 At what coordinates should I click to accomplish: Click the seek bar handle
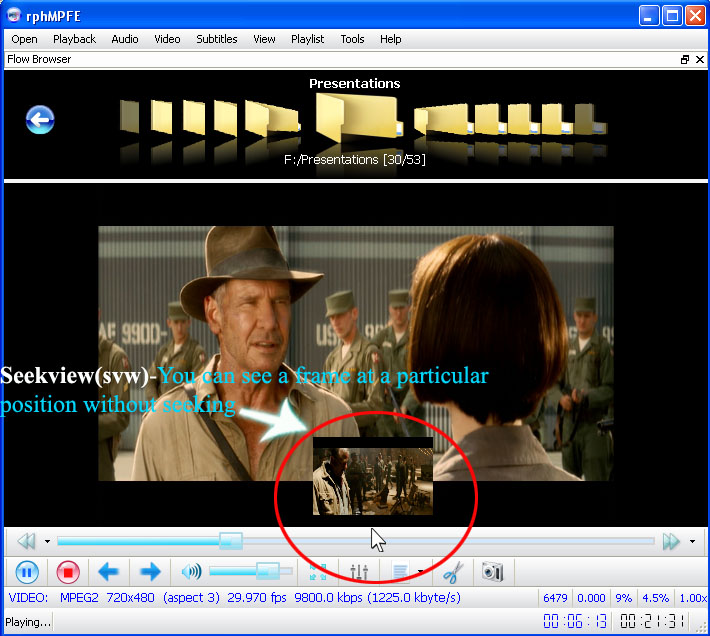point(231,541)
